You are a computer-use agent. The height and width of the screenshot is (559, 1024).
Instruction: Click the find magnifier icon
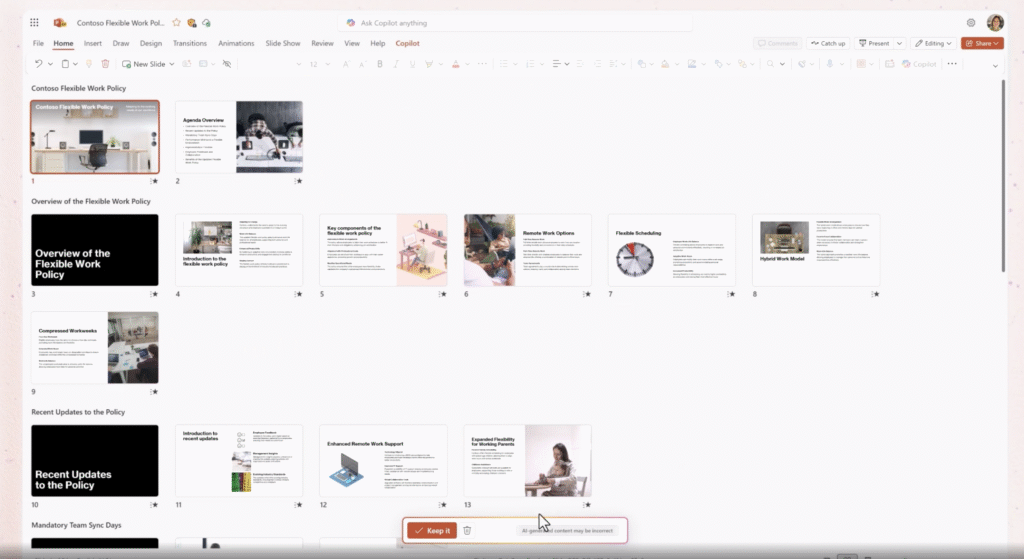click(x=771, y=64)
